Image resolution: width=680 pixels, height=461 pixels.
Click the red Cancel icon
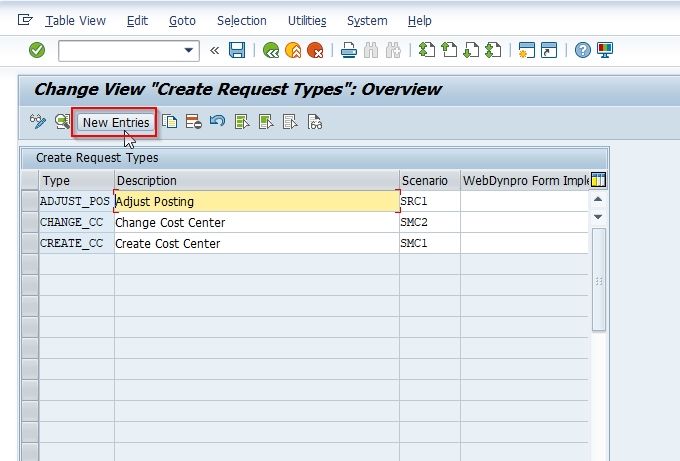(x=315, y=50)
